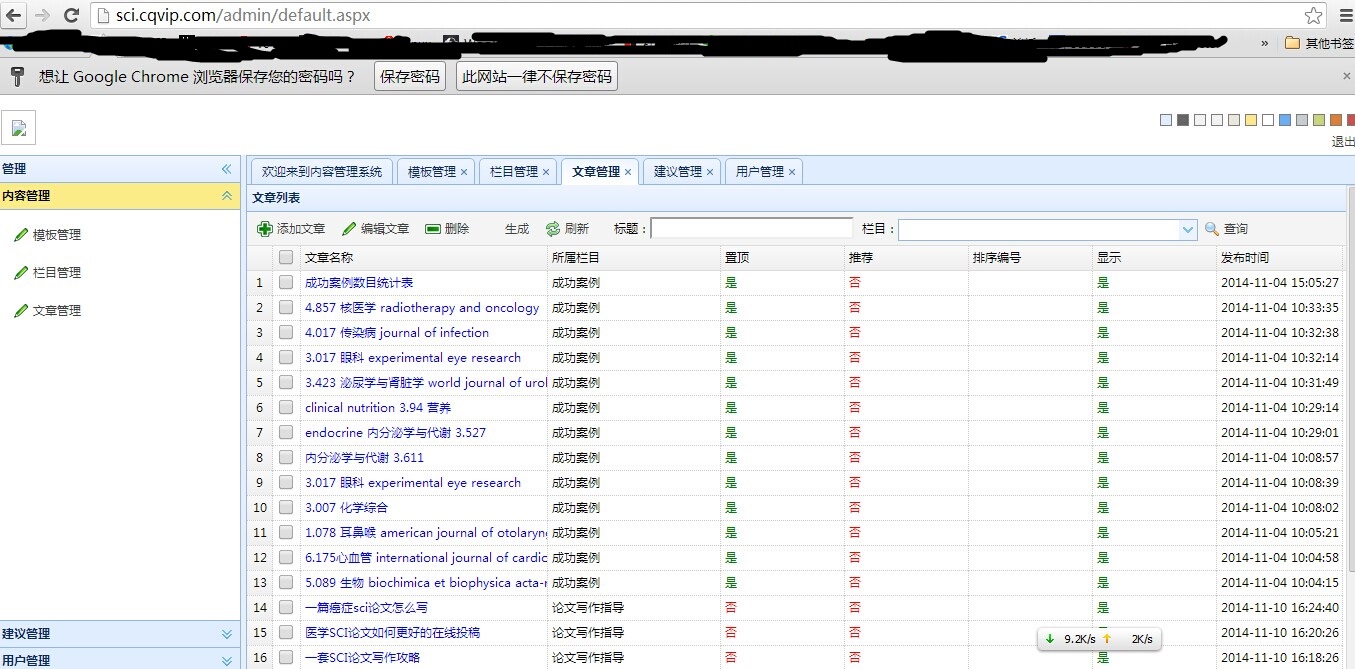
Task: Click the 此网站一律不保存密码 button
Action: [x=536, y=76]
